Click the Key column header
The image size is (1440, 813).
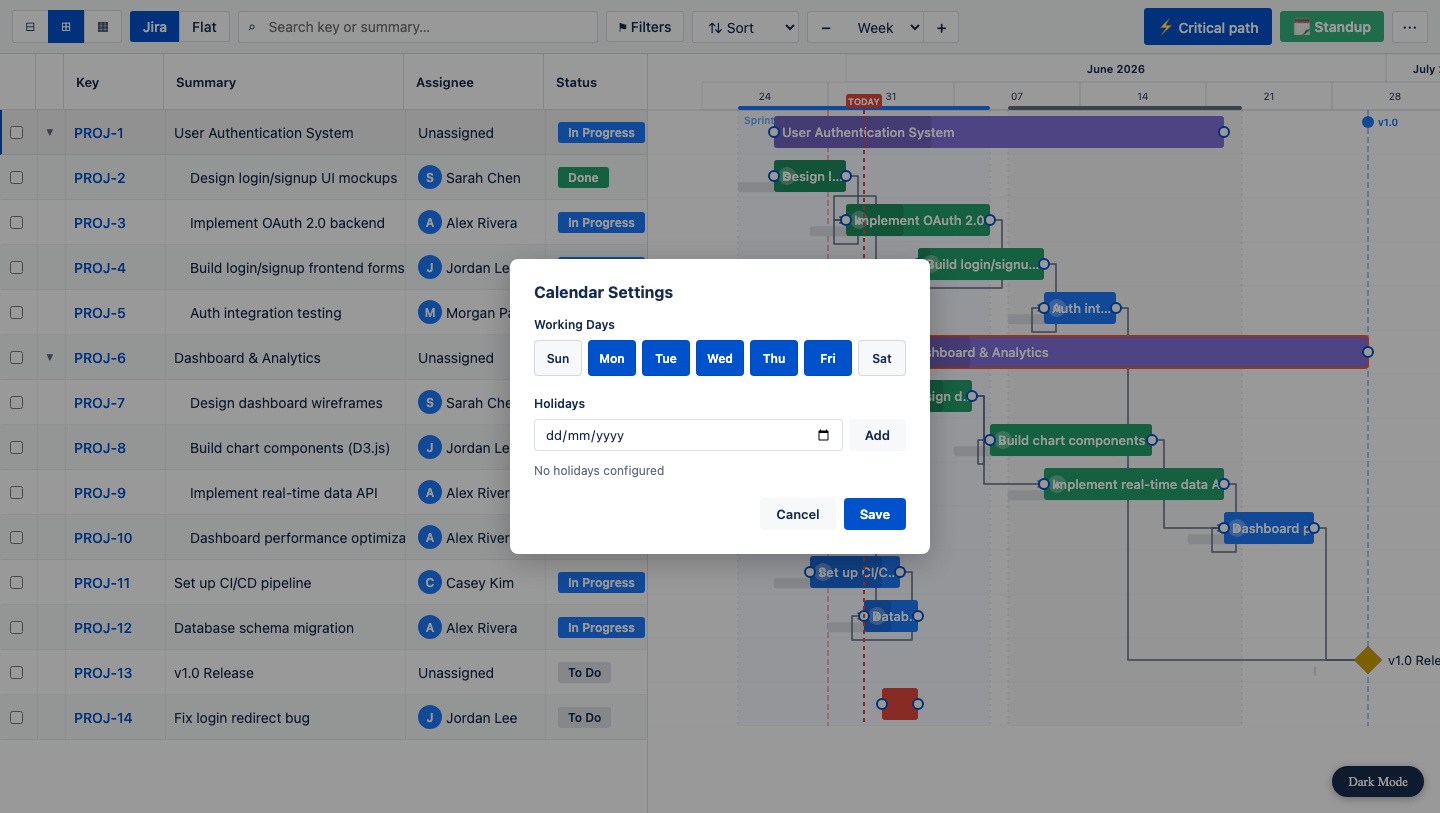[114, 82]
